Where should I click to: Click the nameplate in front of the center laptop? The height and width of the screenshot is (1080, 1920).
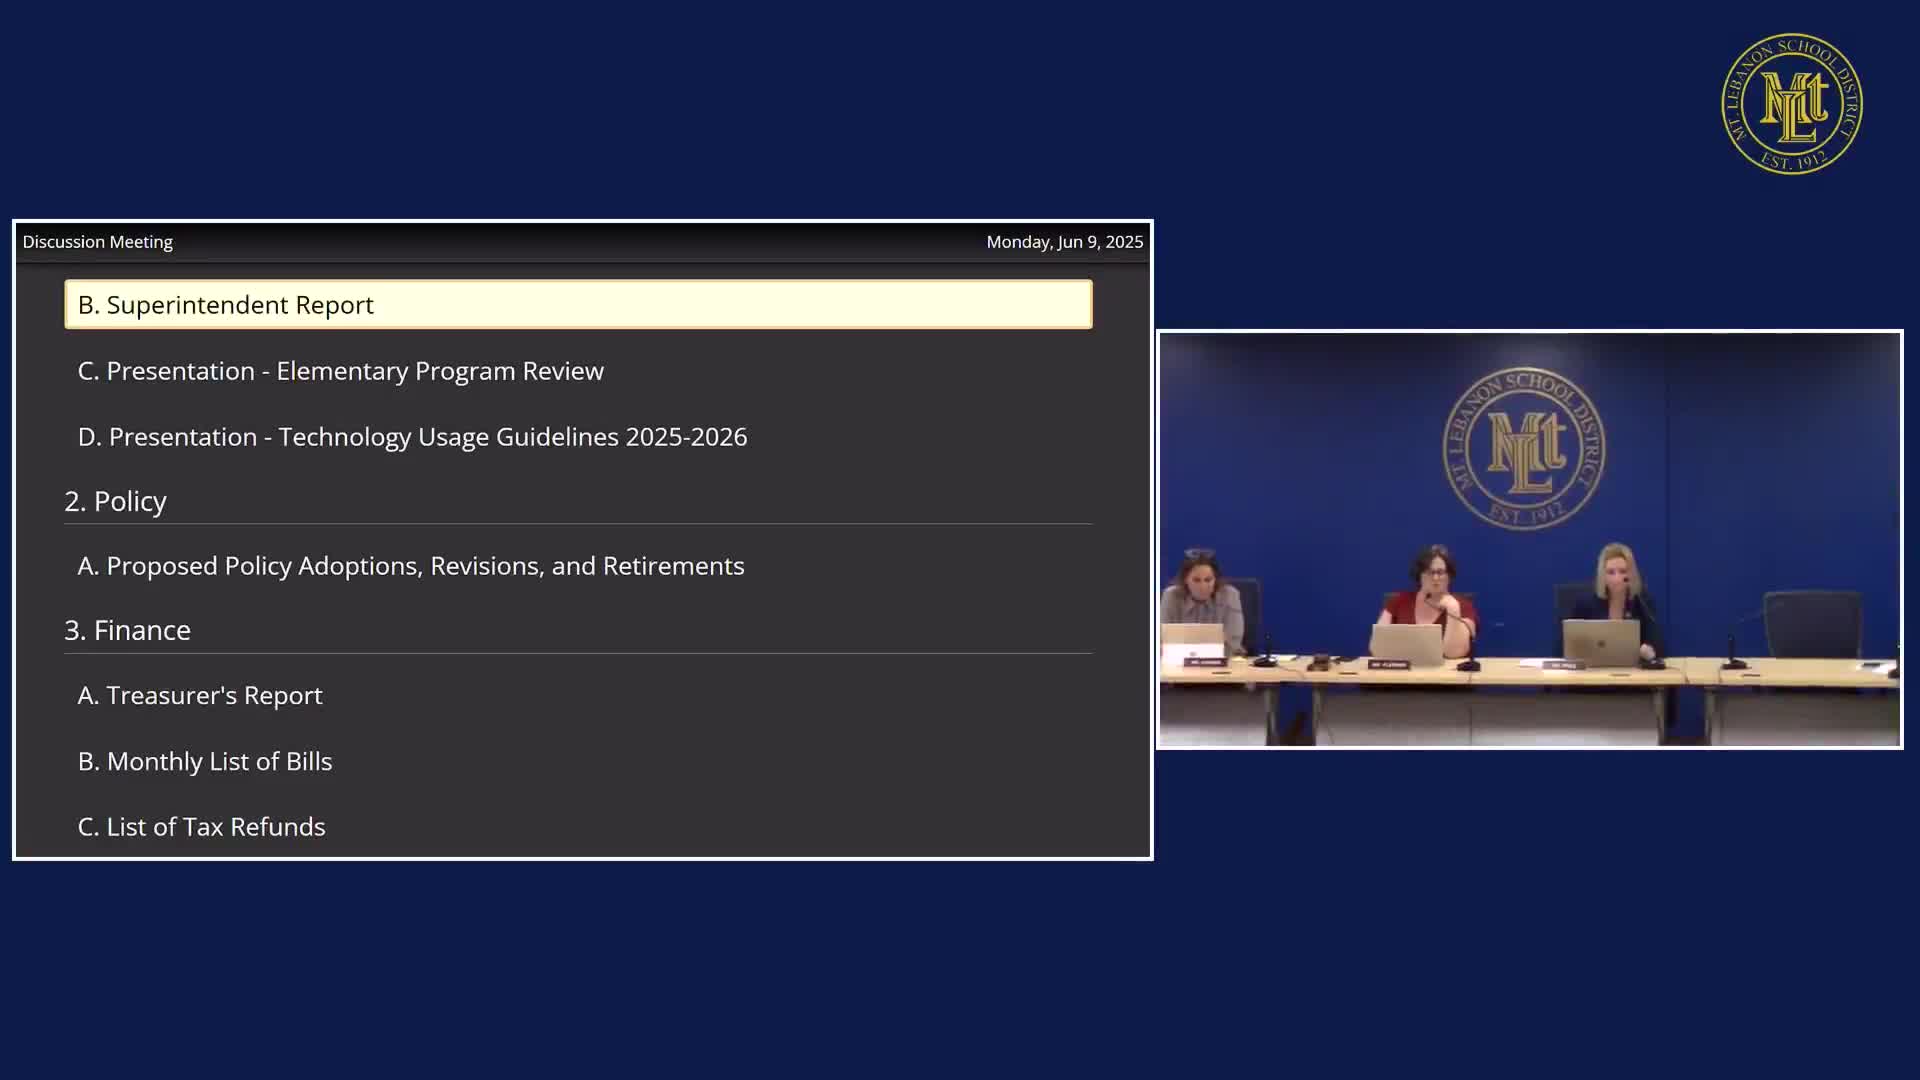tap(1389, 664)
